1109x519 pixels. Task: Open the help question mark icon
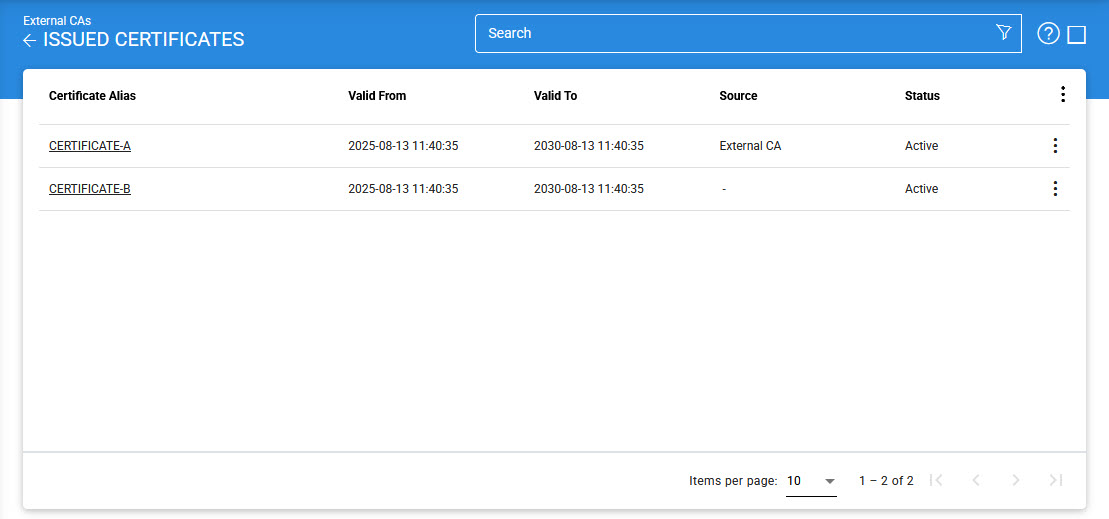pyautogui.click(x=1048, y=34)
